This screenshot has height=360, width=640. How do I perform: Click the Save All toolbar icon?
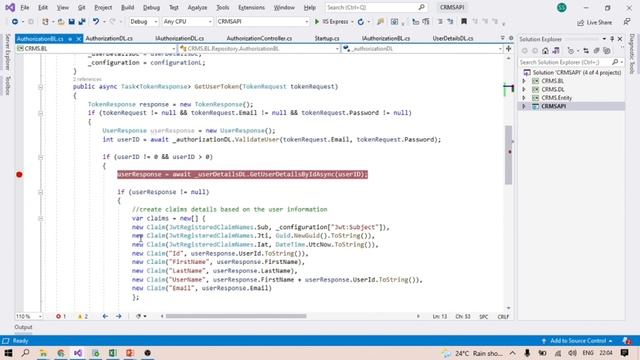(x=82, y=22)
